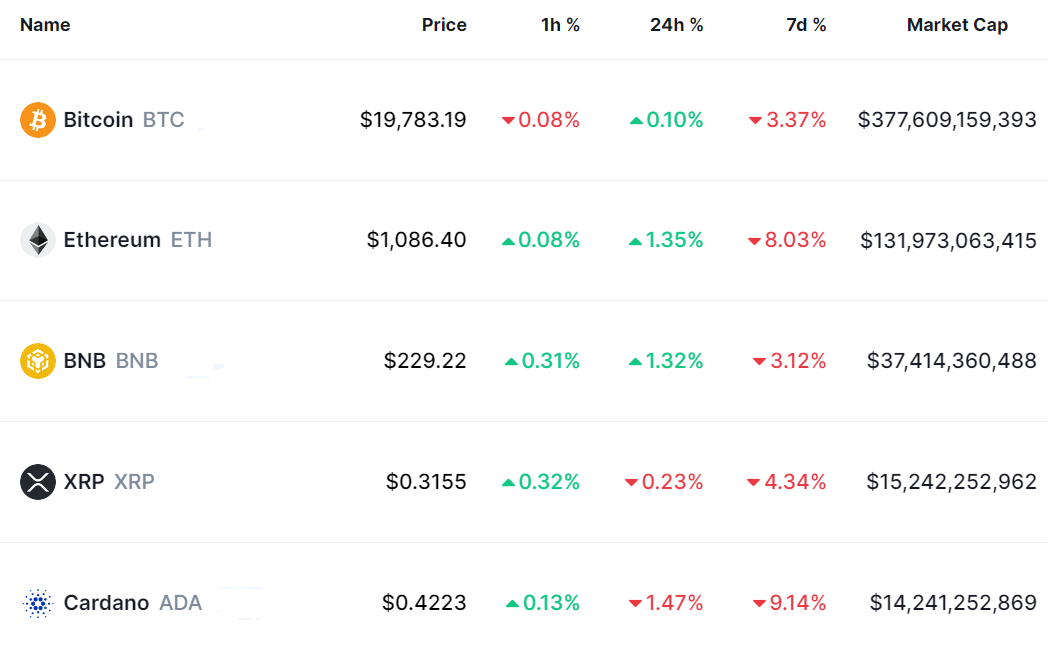
Task: Click the black XRP logo icon
Action: (37, 482)
